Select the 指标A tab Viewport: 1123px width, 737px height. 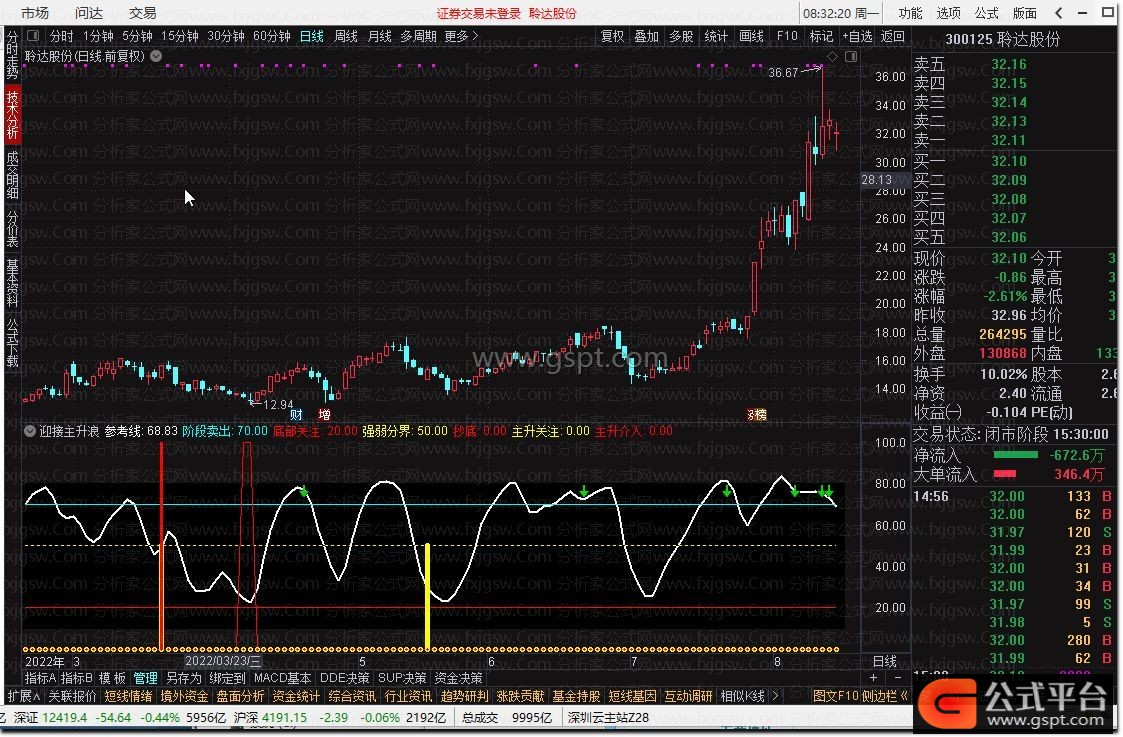pos(41,678)
